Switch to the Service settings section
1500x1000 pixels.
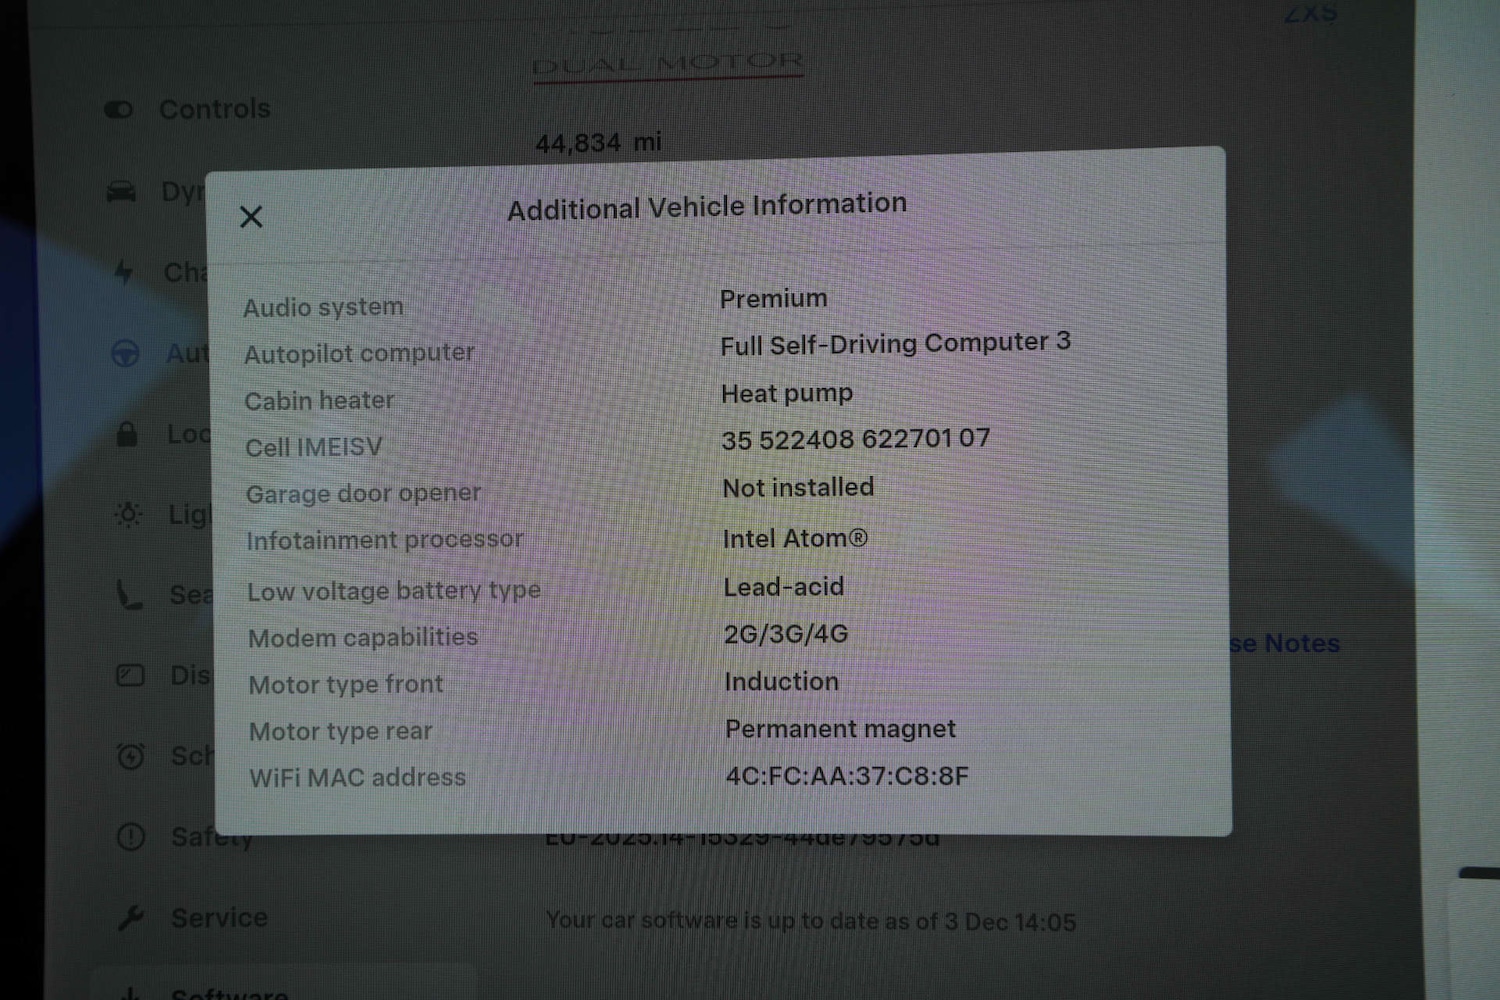[x=219, y=917]
